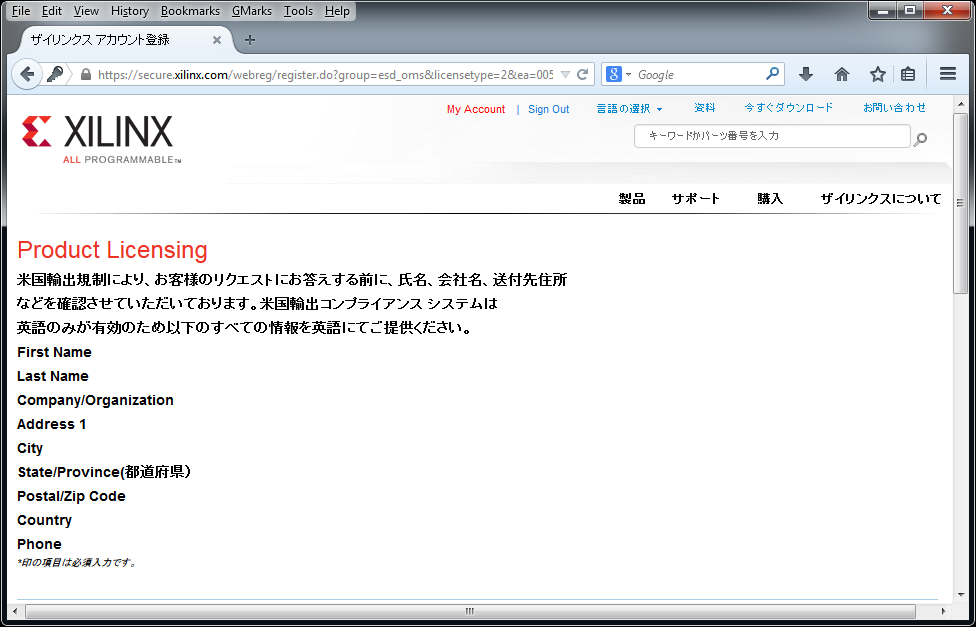The height and width of the screenshot is (627, 976).
Task: Click the horizontal scrollbar thumb
Action: pyautogui.click(x=470, y=611)
